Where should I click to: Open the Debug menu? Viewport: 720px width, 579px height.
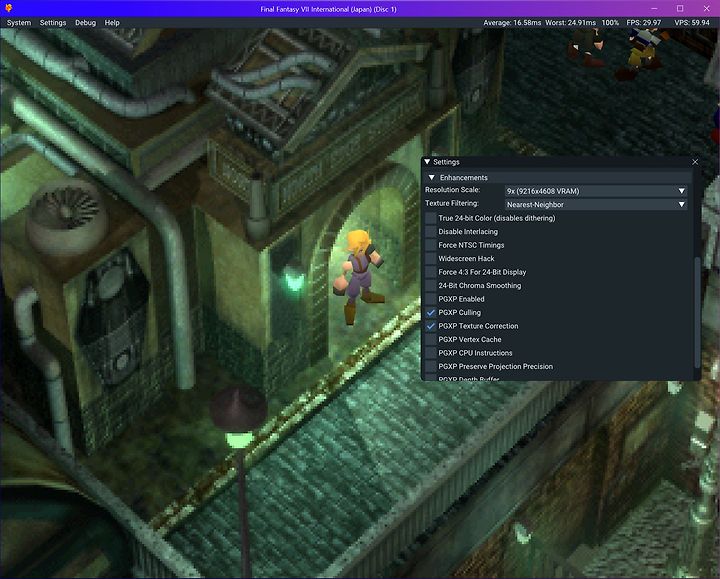pyautogui.click(x=85, y=22)
